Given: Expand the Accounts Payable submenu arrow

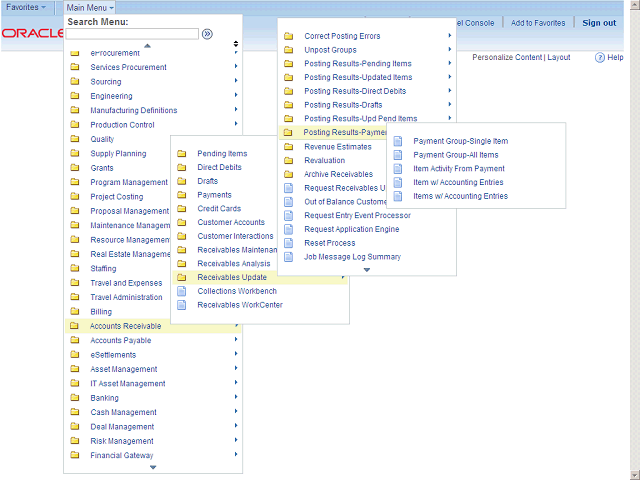Looking at the screenshot, I should pos(236,340).
